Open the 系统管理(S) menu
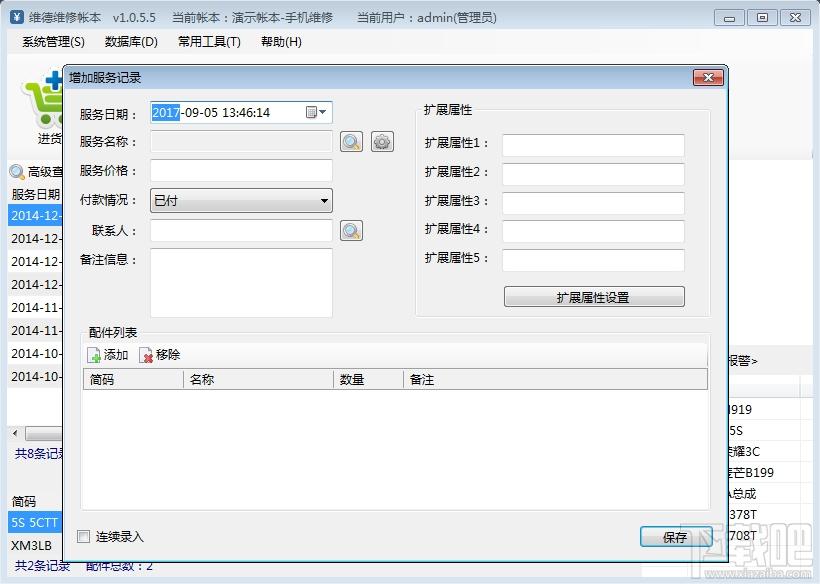The width and height of the screenshot is (820, 584). pos(53,42)
